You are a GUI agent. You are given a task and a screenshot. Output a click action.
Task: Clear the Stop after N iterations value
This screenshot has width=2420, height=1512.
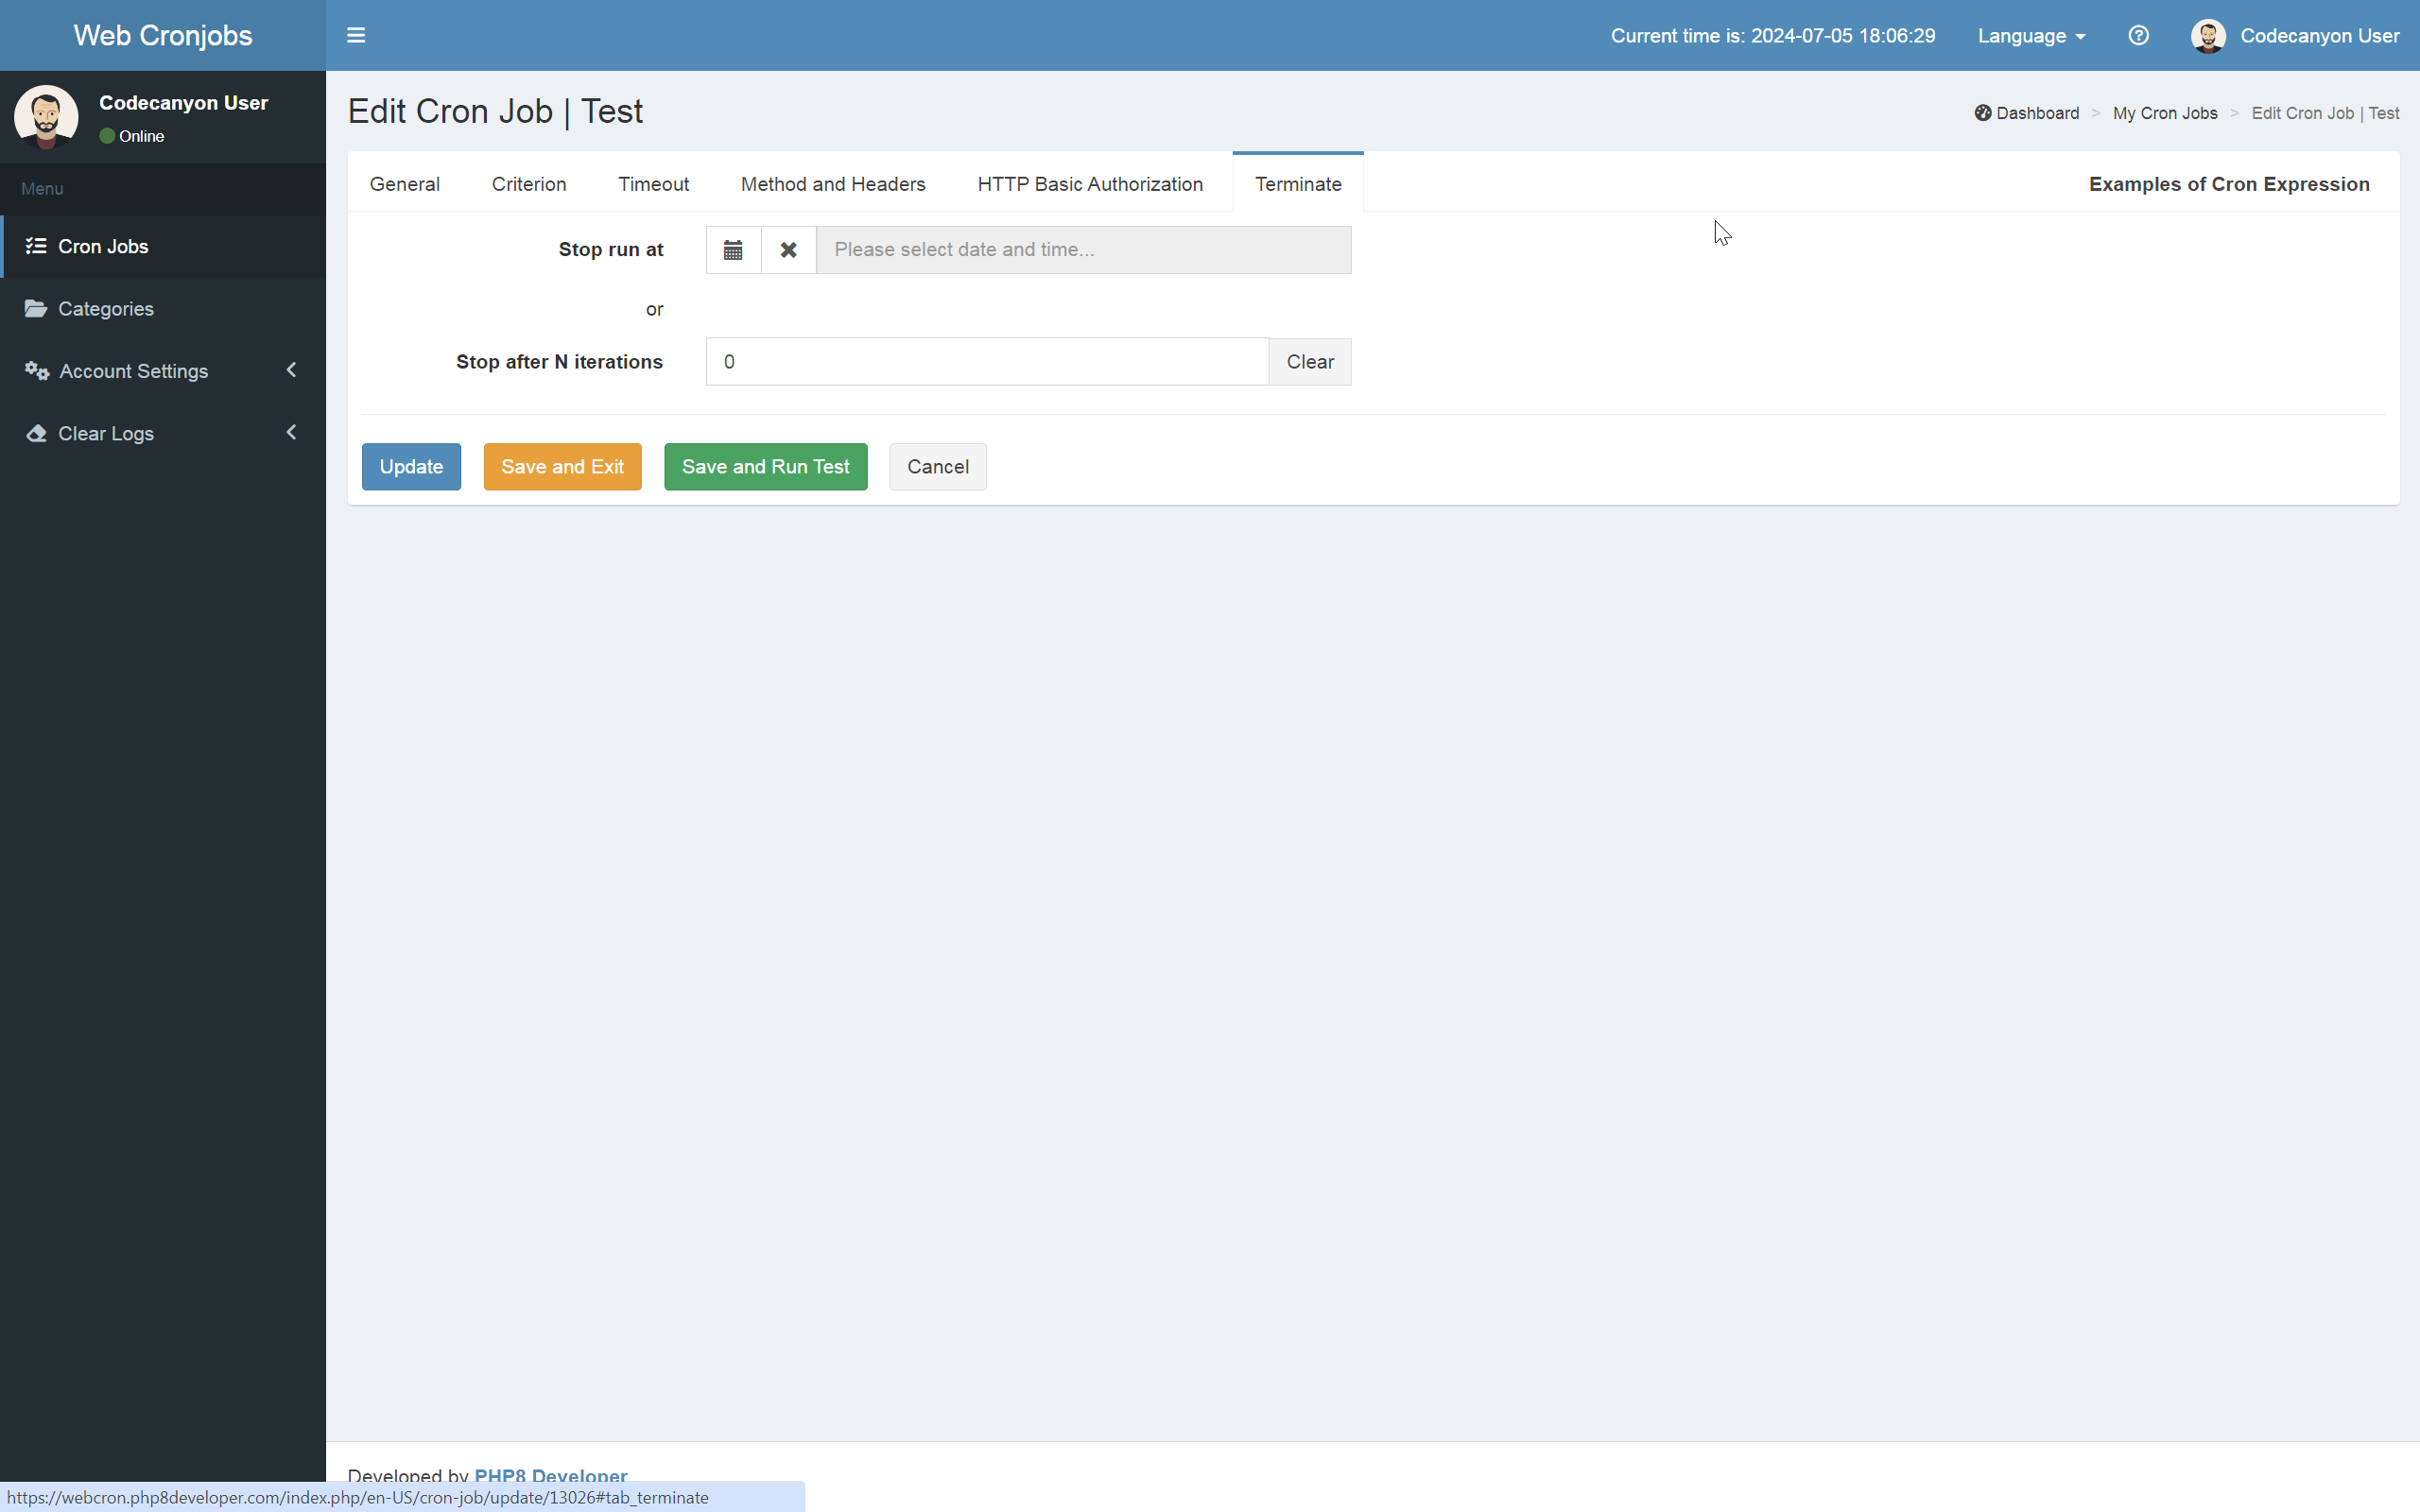coord(1310,361)
